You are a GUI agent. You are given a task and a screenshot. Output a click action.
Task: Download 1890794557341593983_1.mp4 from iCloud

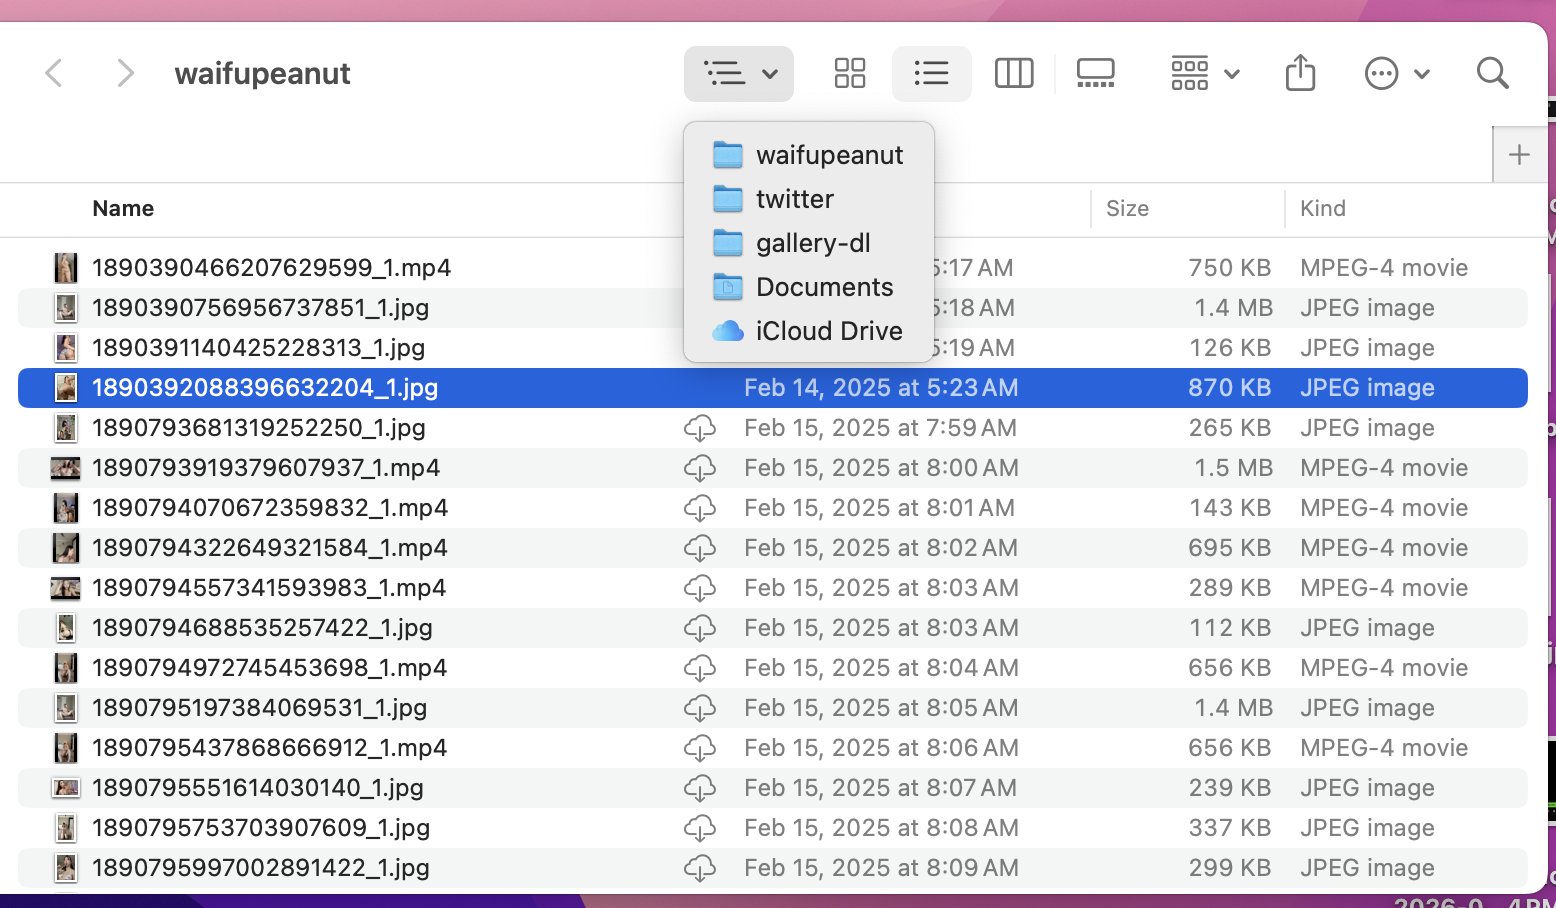[700, 588]
